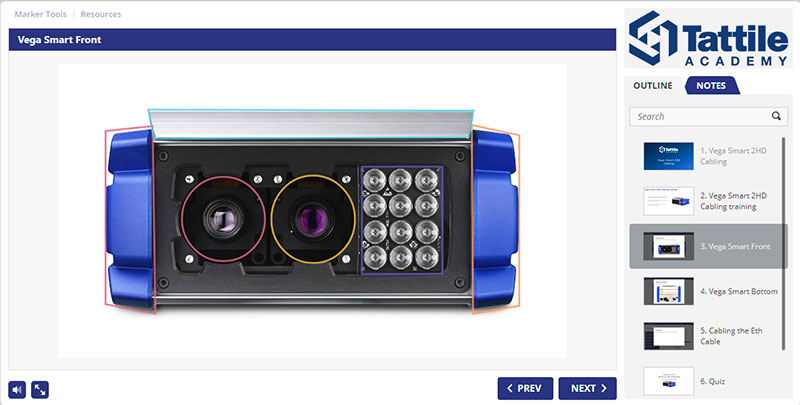800x405 pixels.
Task: Mute audio with the speaker icon
Action: [x=17, y=390]
